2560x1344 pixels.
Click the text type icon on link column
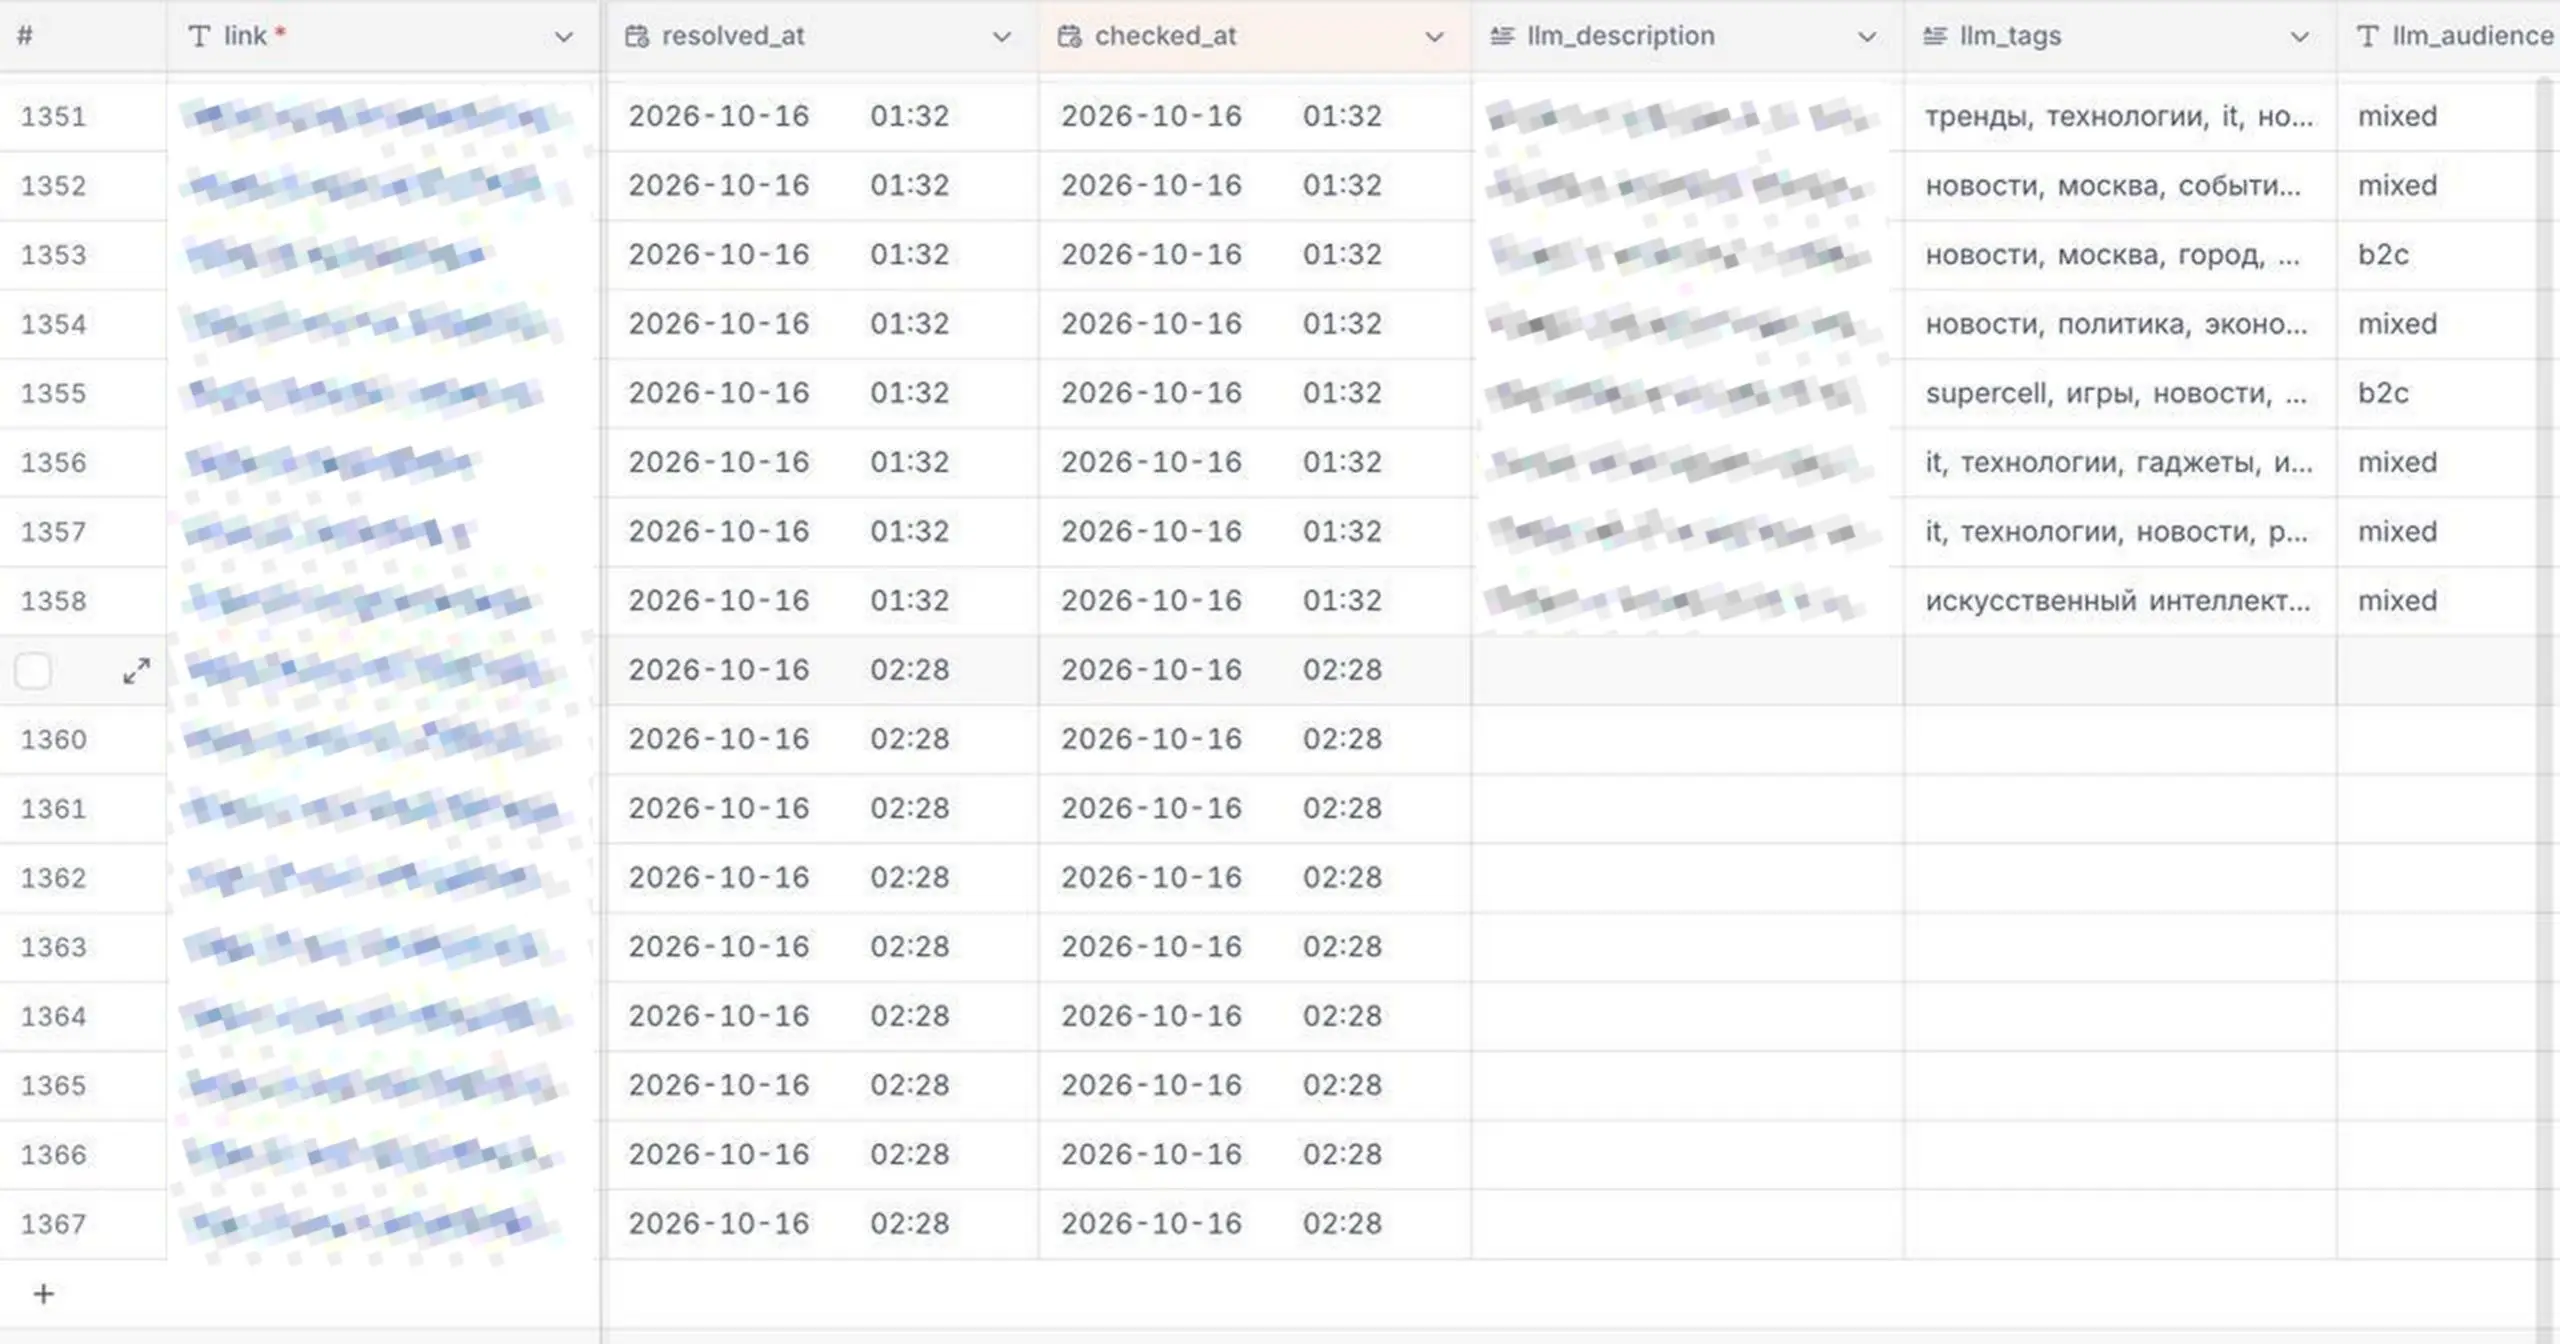tap(199, 37)
